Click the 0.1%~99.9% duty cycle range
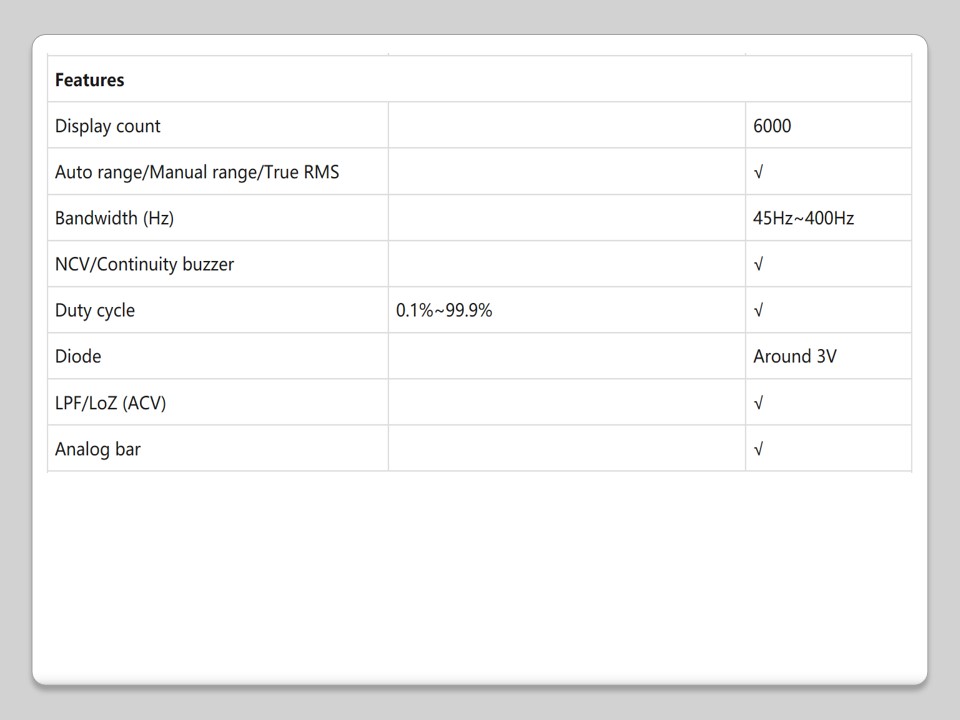 (x=444, y=310)
